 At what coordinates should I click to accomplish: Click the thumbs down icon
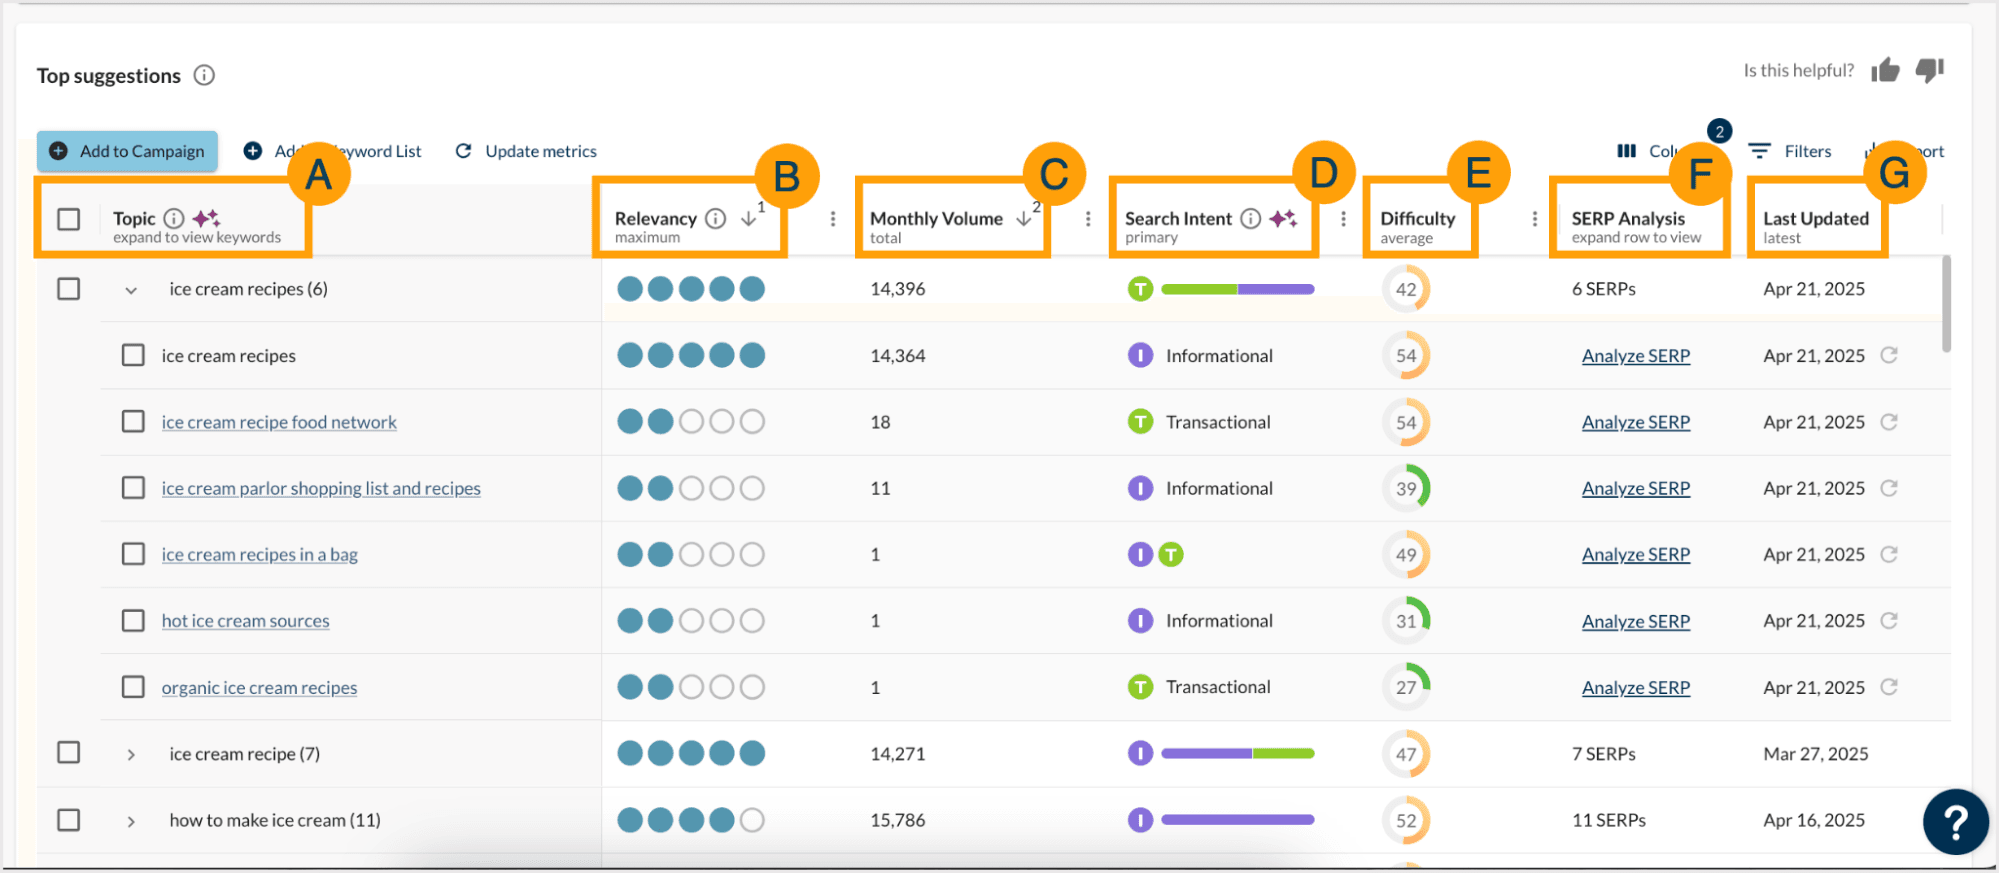(x=1929, y=70)
